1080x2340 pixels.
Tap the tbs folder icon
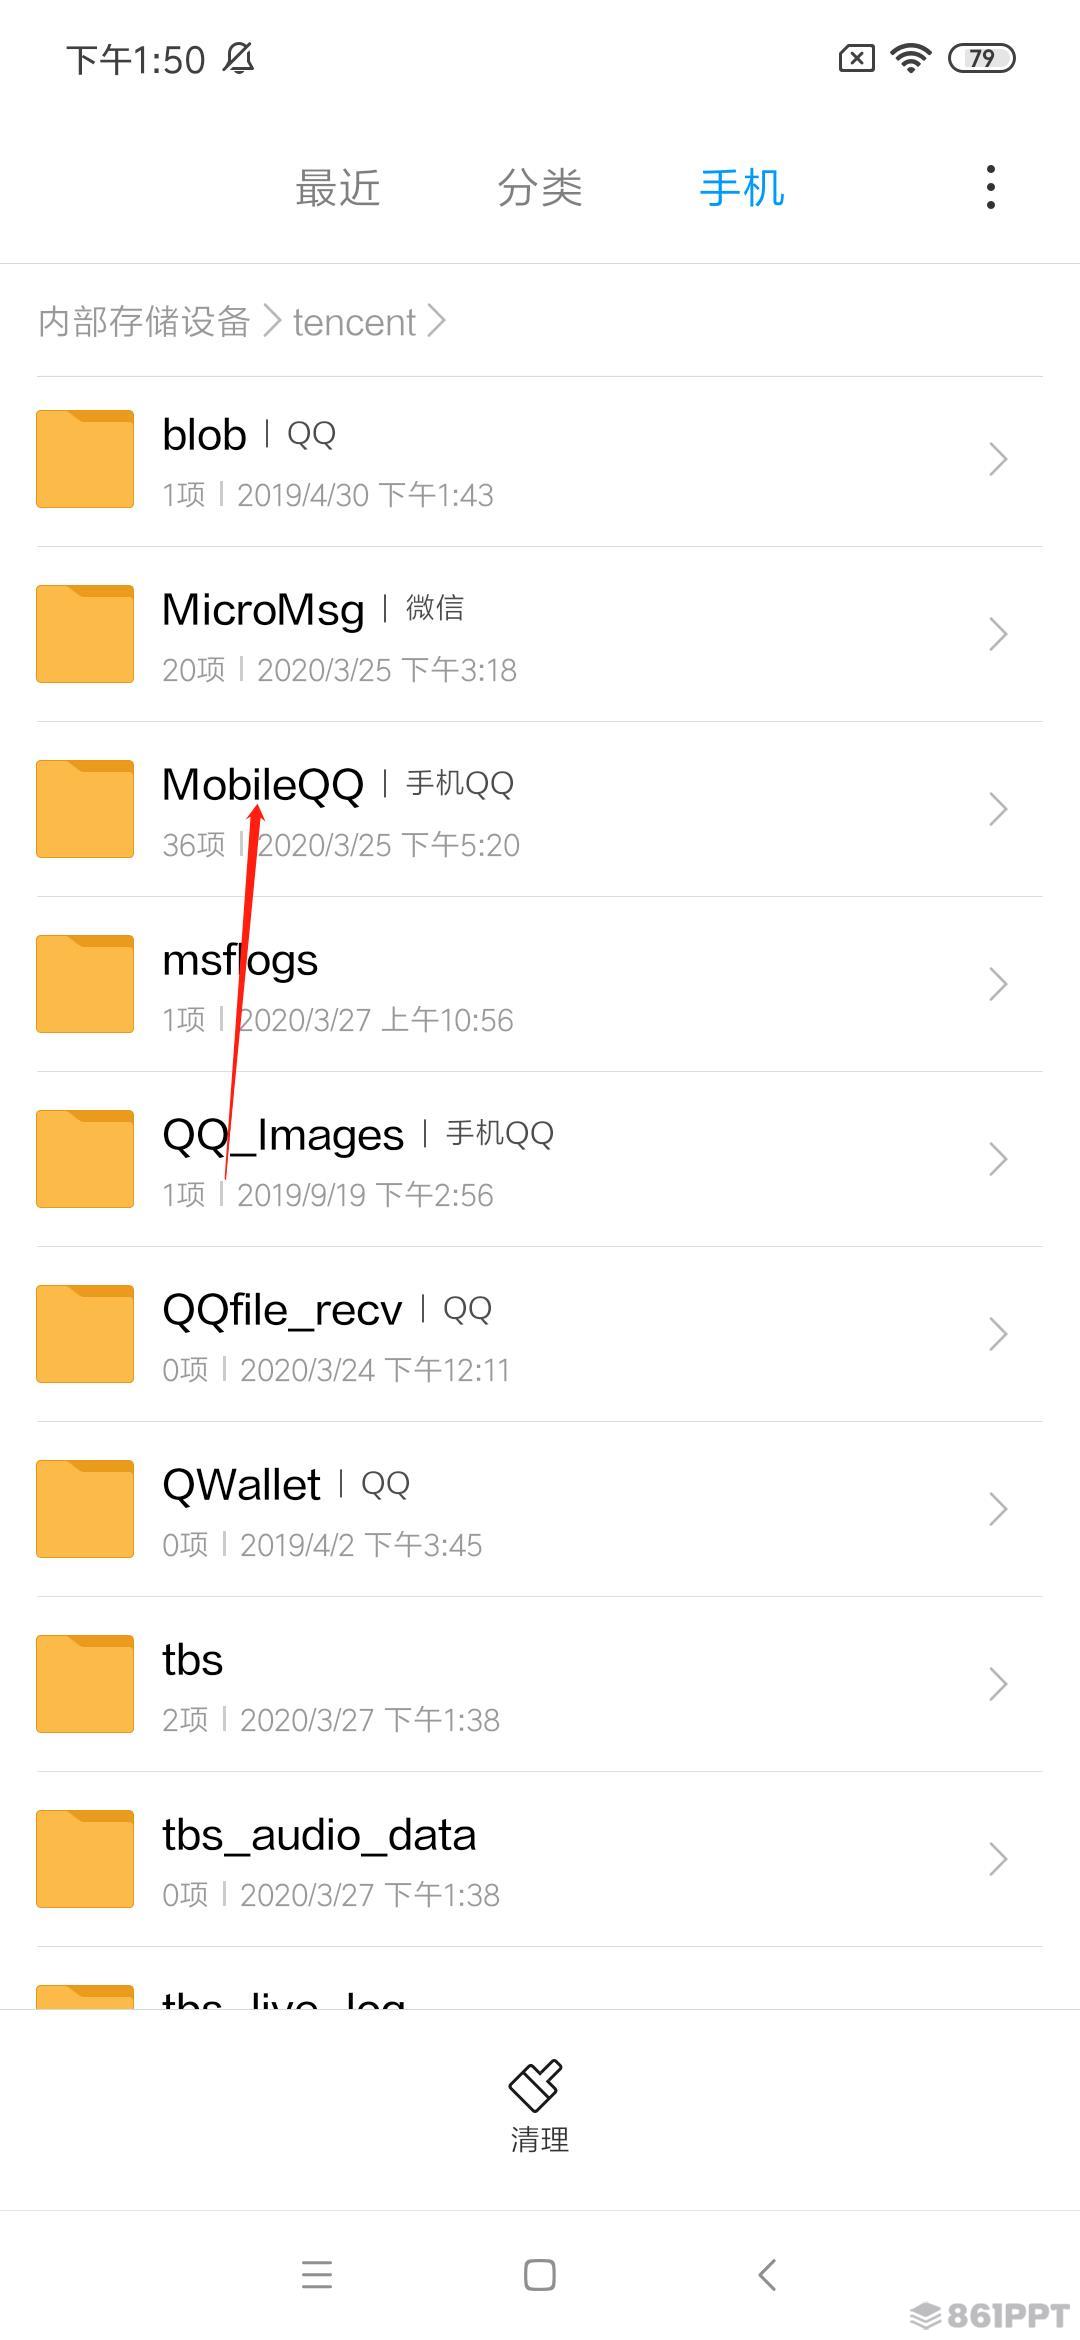85,1684
